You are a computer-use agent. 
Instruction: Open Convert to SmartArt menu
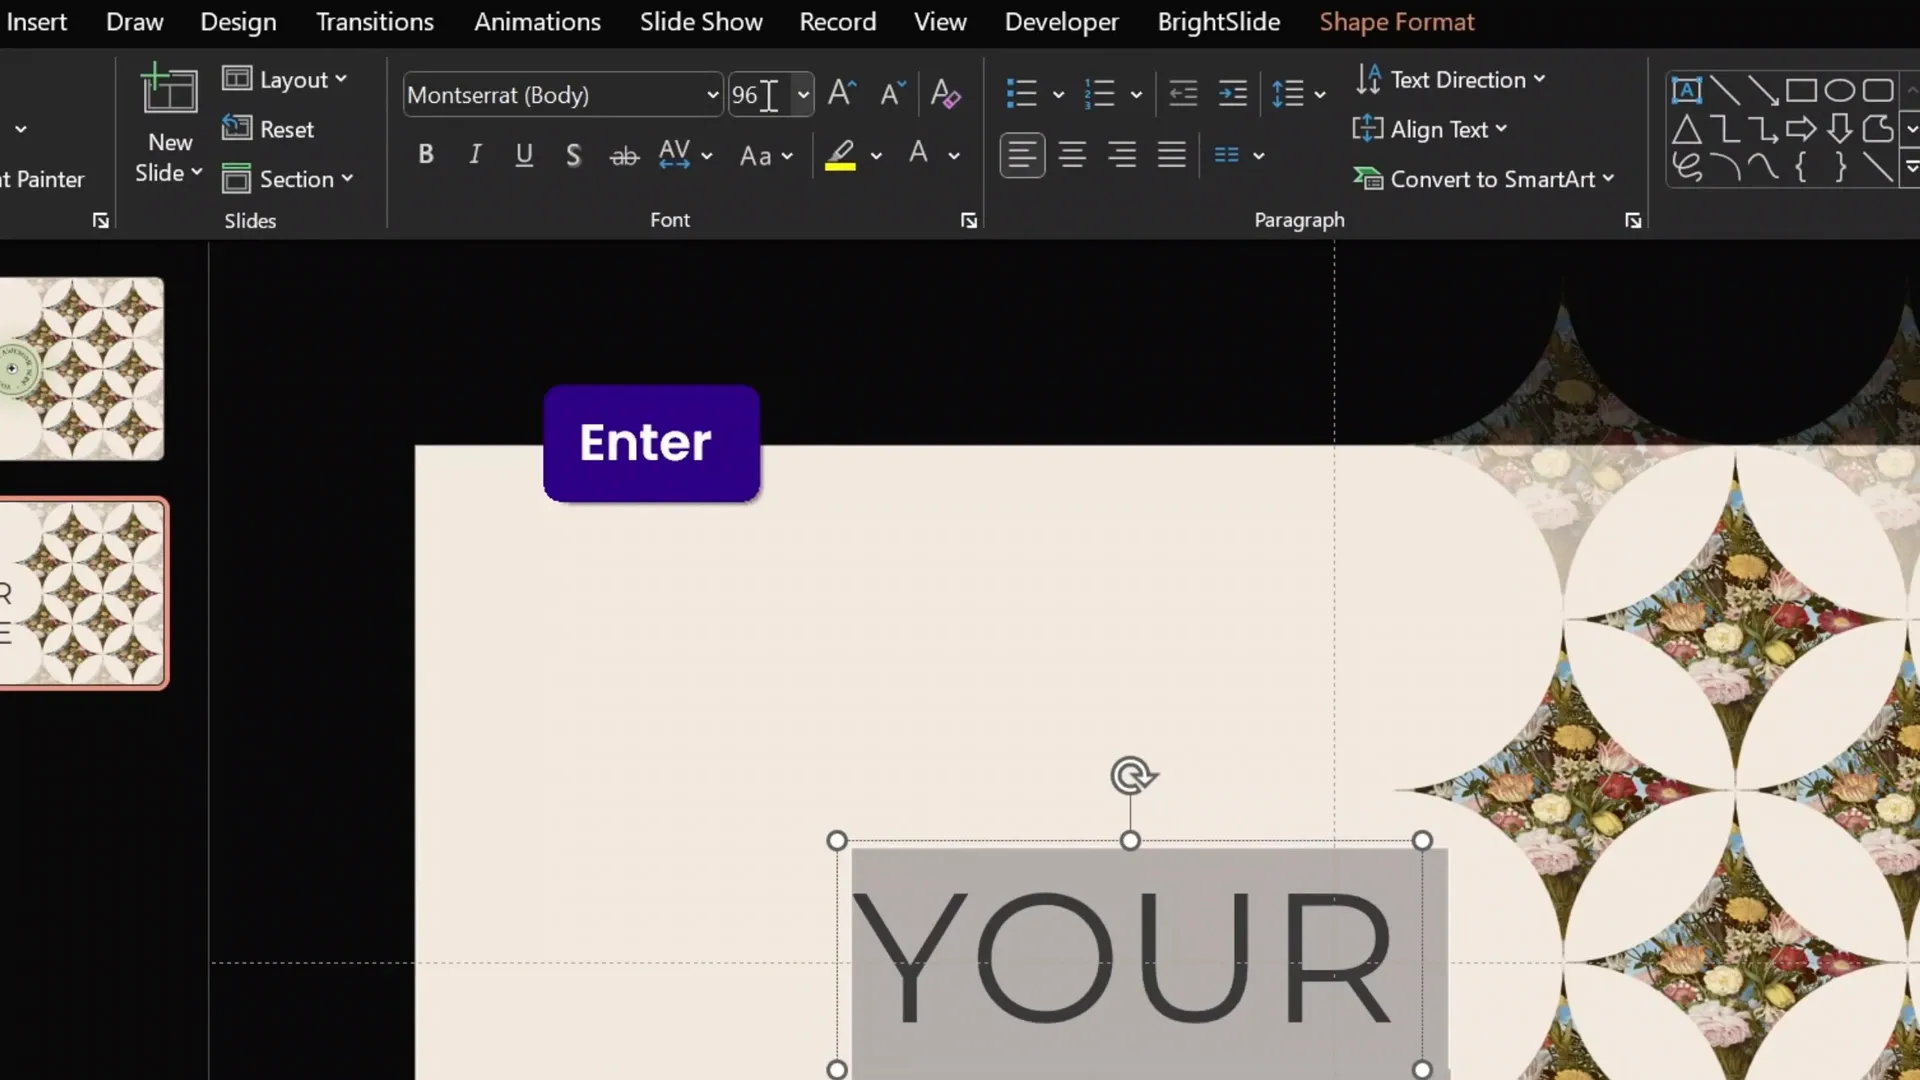(1483, 179)
